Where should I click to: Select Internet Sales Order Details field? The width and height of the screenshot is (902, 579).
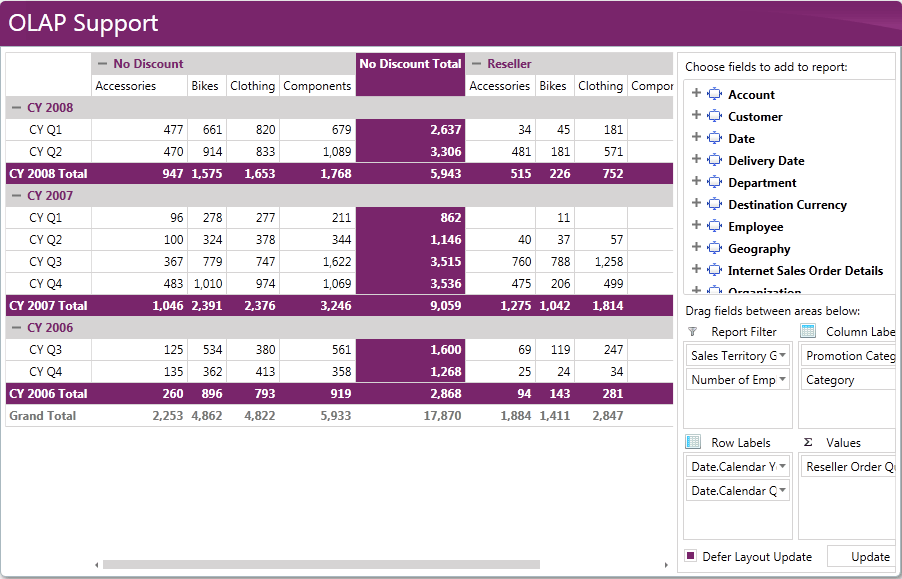click(x=805, y=270)
